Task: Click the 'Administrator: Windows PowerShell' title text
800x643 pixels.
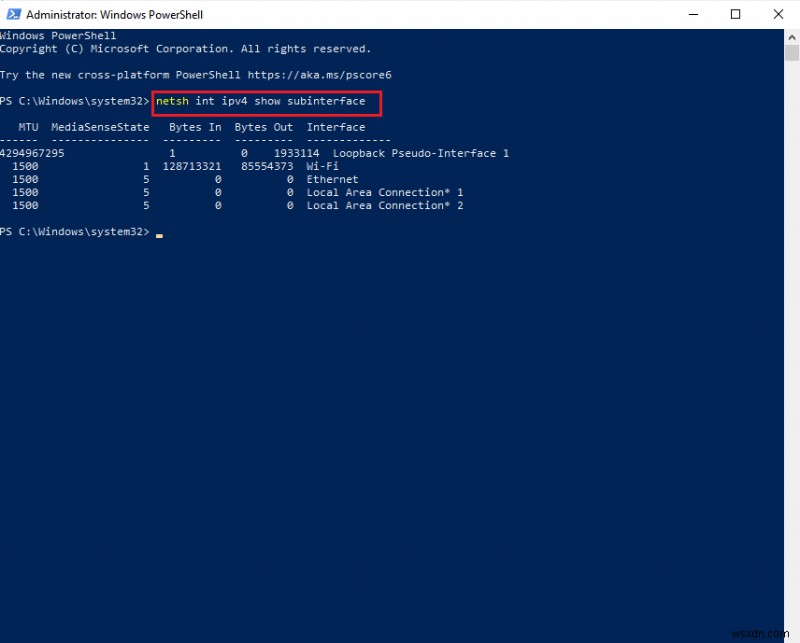Action: 114,15
